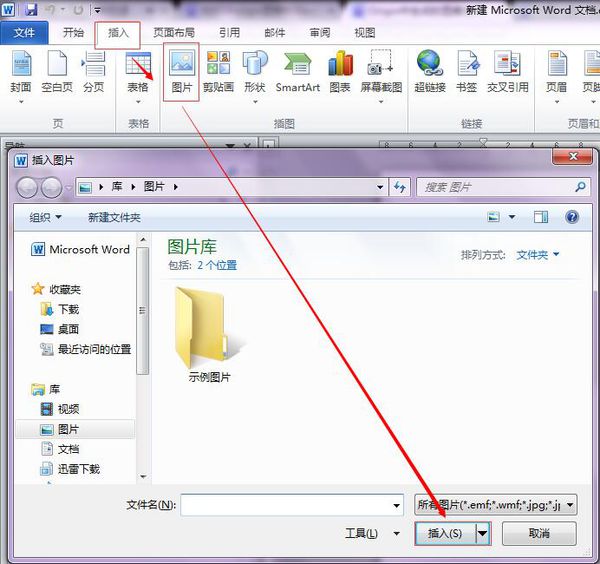Select Pictures (图片) library in sidebar
600x564 pixels.
(x=75, y=429)
